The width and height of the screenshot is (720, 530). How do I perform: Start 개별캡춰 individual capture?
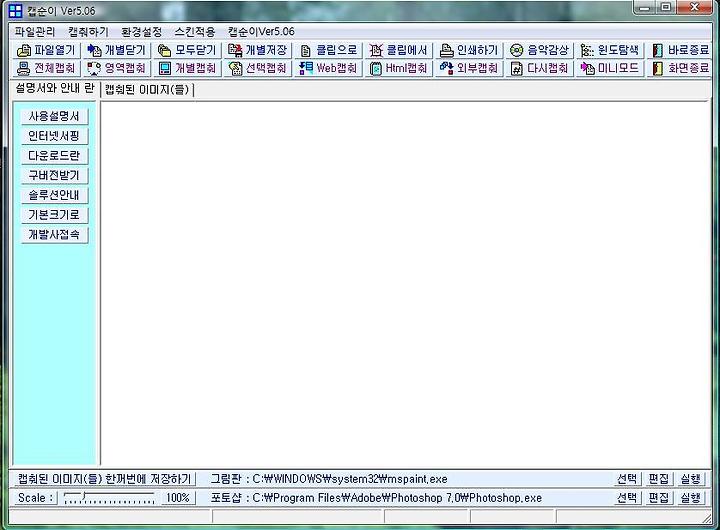click(187, 68)
